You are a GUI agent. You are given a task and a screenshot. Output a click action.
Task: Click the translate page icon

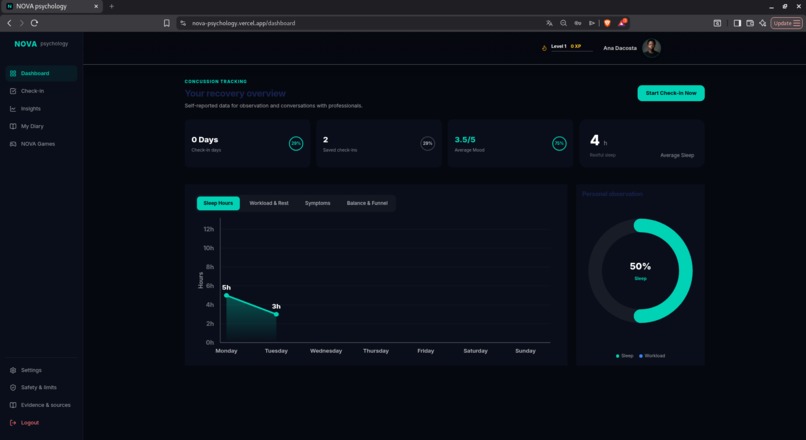pos(549,23)
